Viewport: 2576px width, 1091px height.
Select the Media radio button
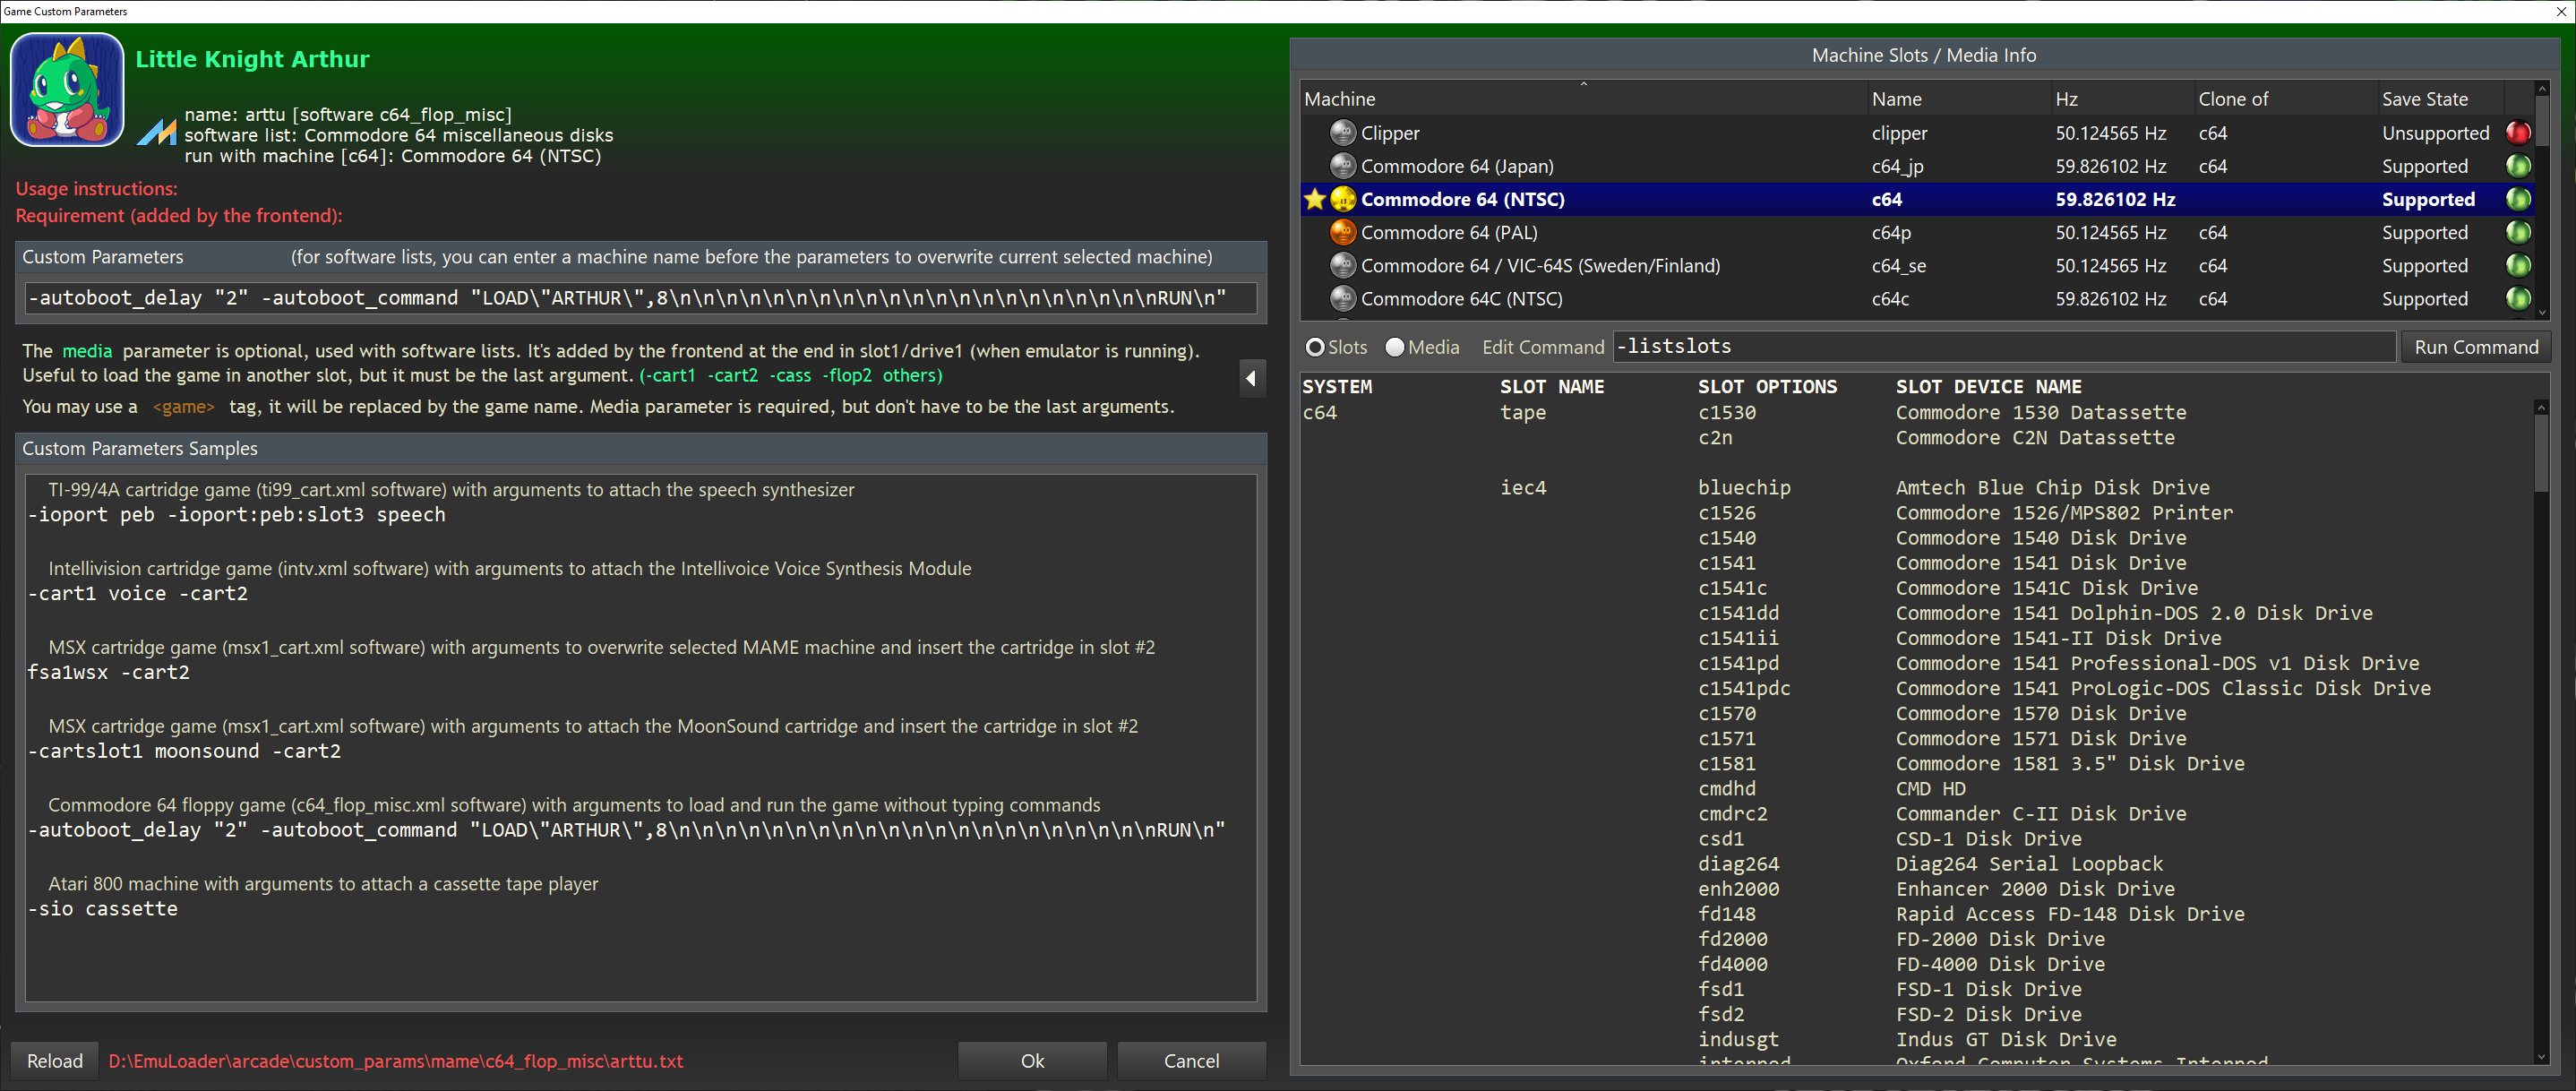(1394, 347)
